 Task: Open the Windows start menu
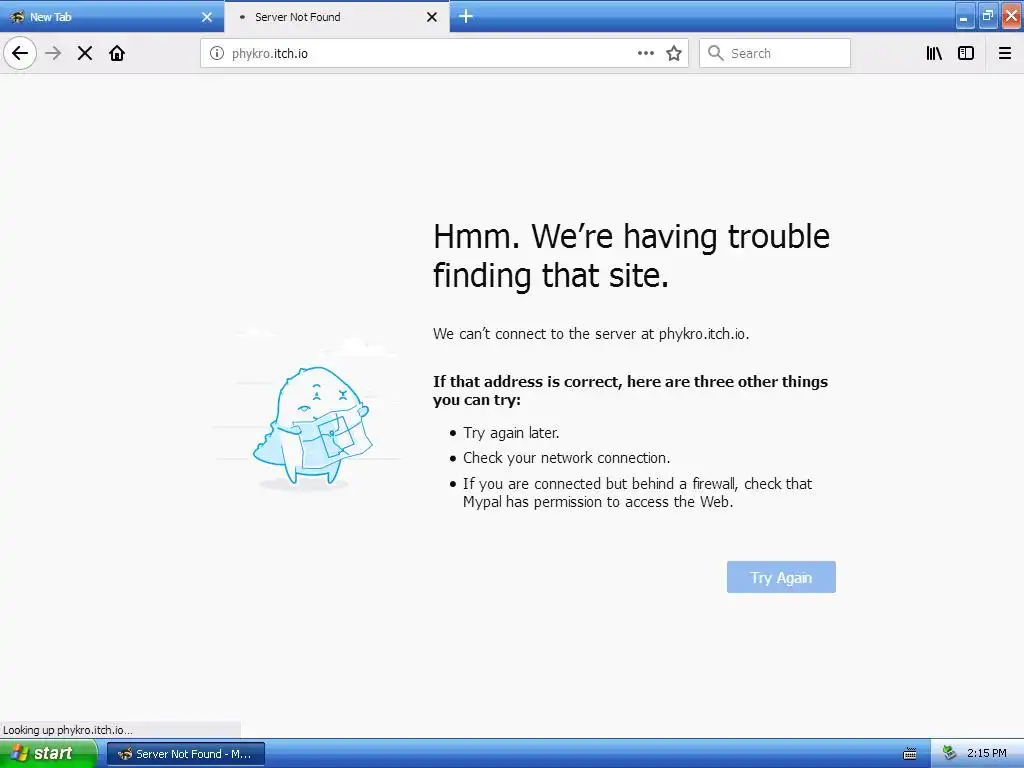coord(48,753)
